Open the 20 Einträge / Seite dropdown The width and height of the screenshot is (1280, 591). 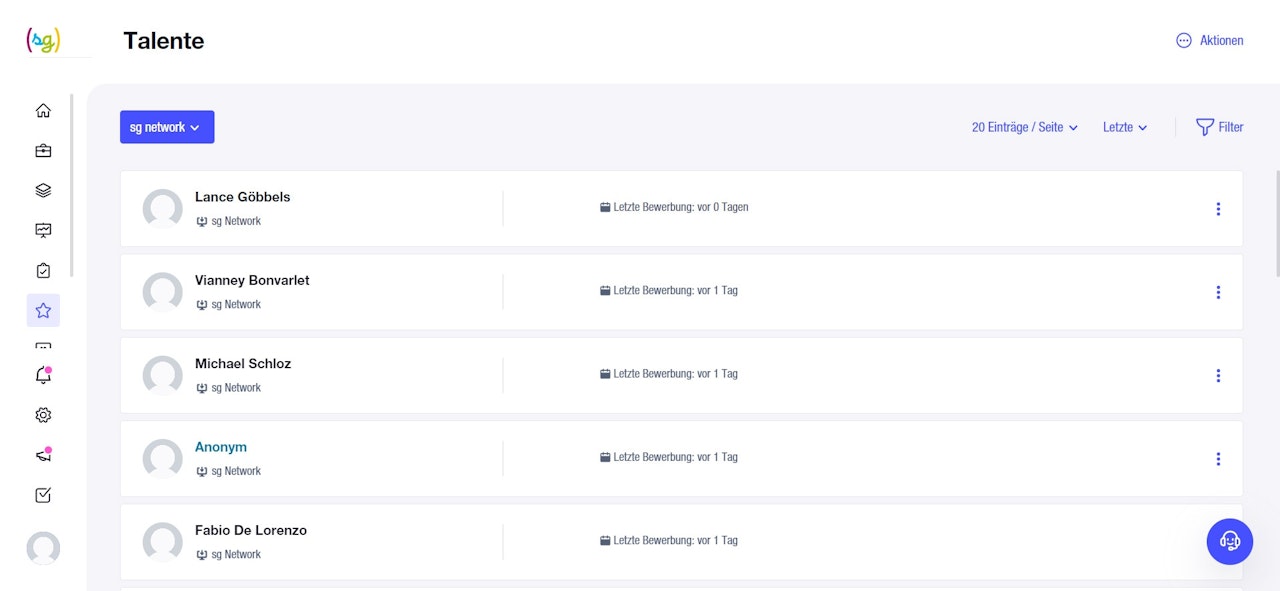1024,127
